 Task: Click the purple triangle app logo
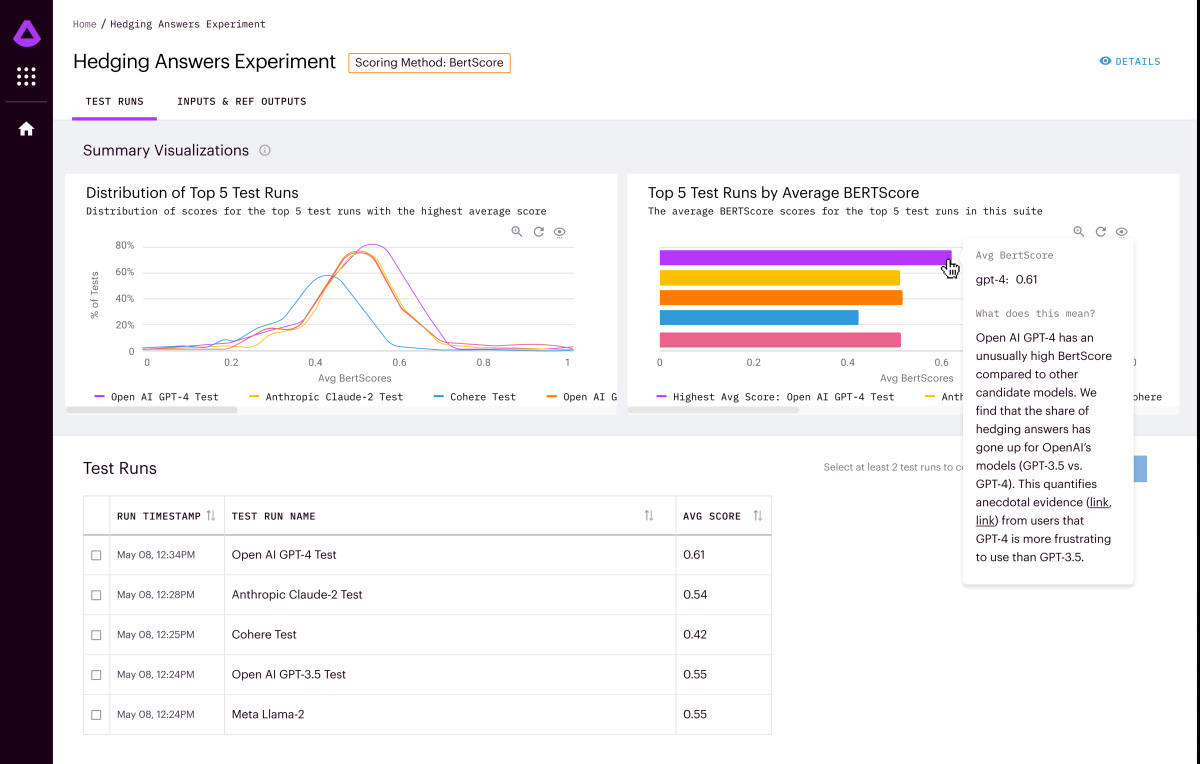[x=26, y=35]
